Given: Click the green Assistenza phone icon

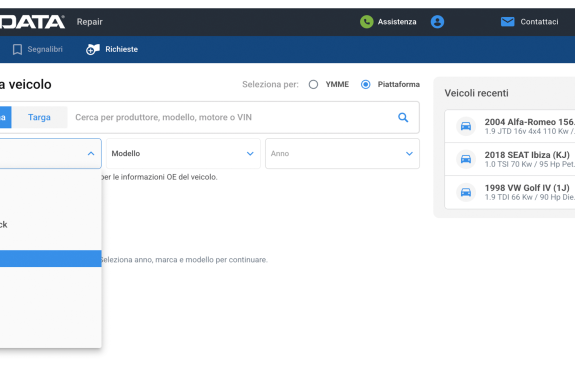Looking at the screenshot, I should click(366, 22).
